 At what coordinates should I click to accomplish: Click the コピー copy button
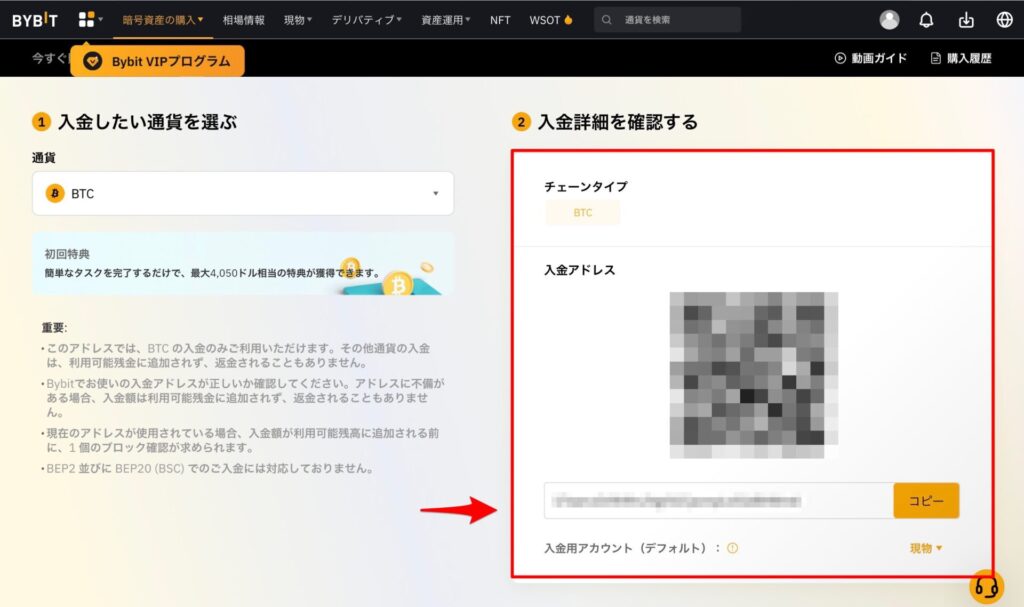(x=926, y=500)
